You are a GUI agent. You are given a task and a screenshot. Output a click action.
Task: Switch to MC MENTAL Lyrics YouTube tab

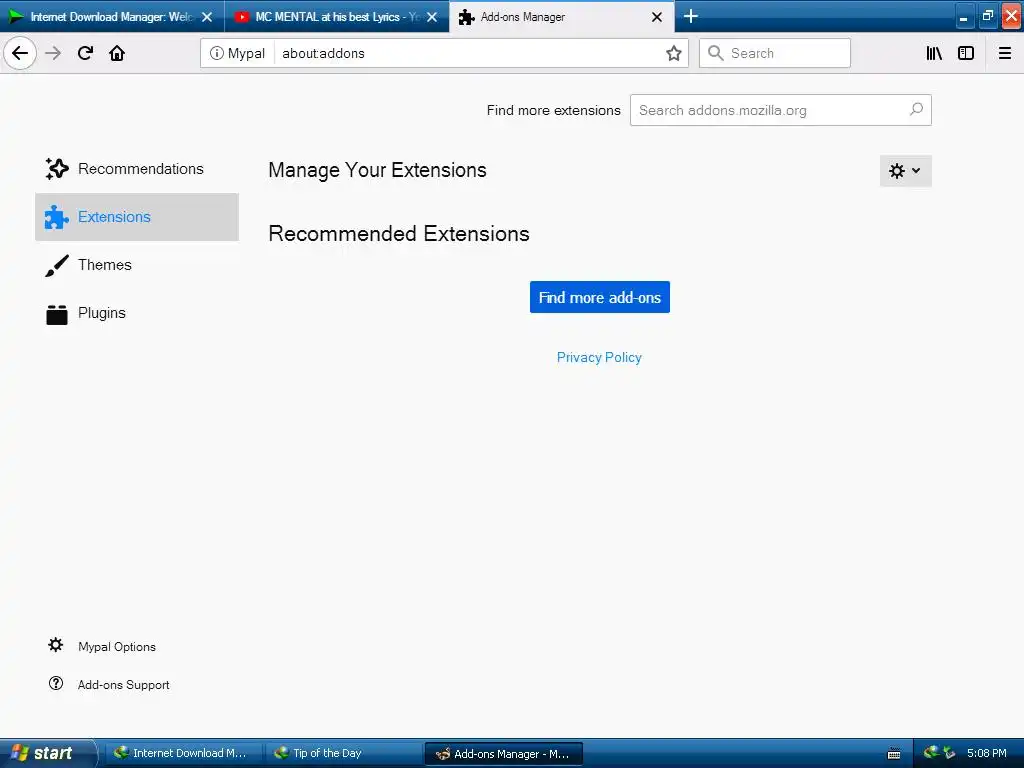(337, 16)
